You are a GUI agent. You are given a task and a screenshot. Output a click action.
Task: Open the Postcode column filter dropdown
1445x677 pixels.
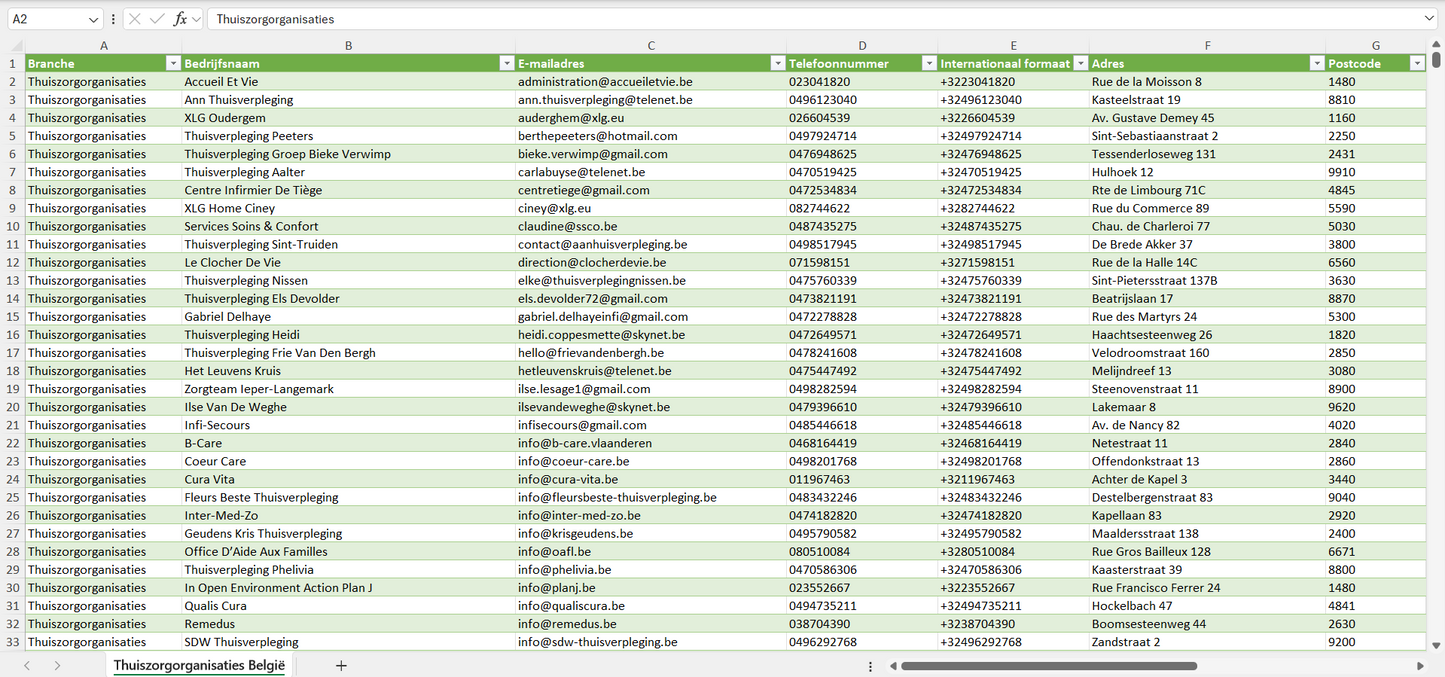(1416, 63)
